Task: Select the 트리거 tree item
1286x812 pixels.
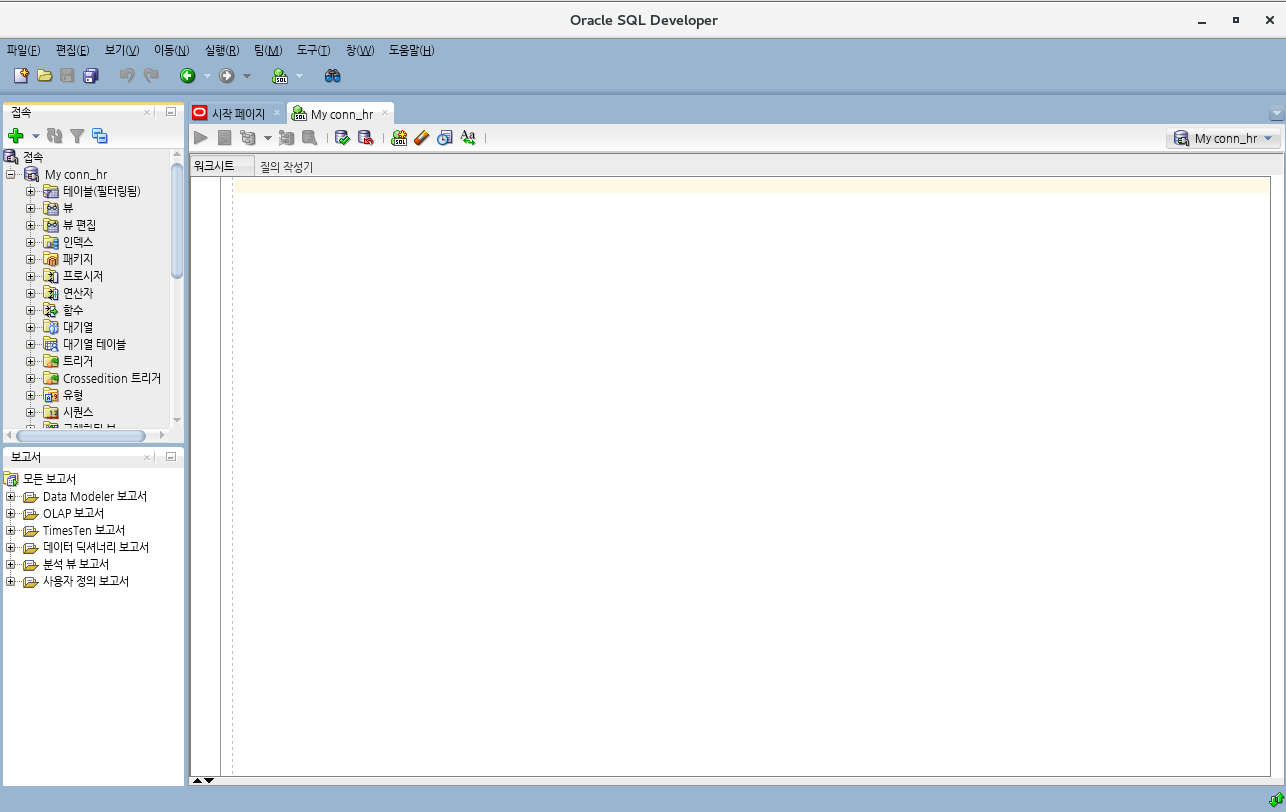Action: tap(78, 361)
